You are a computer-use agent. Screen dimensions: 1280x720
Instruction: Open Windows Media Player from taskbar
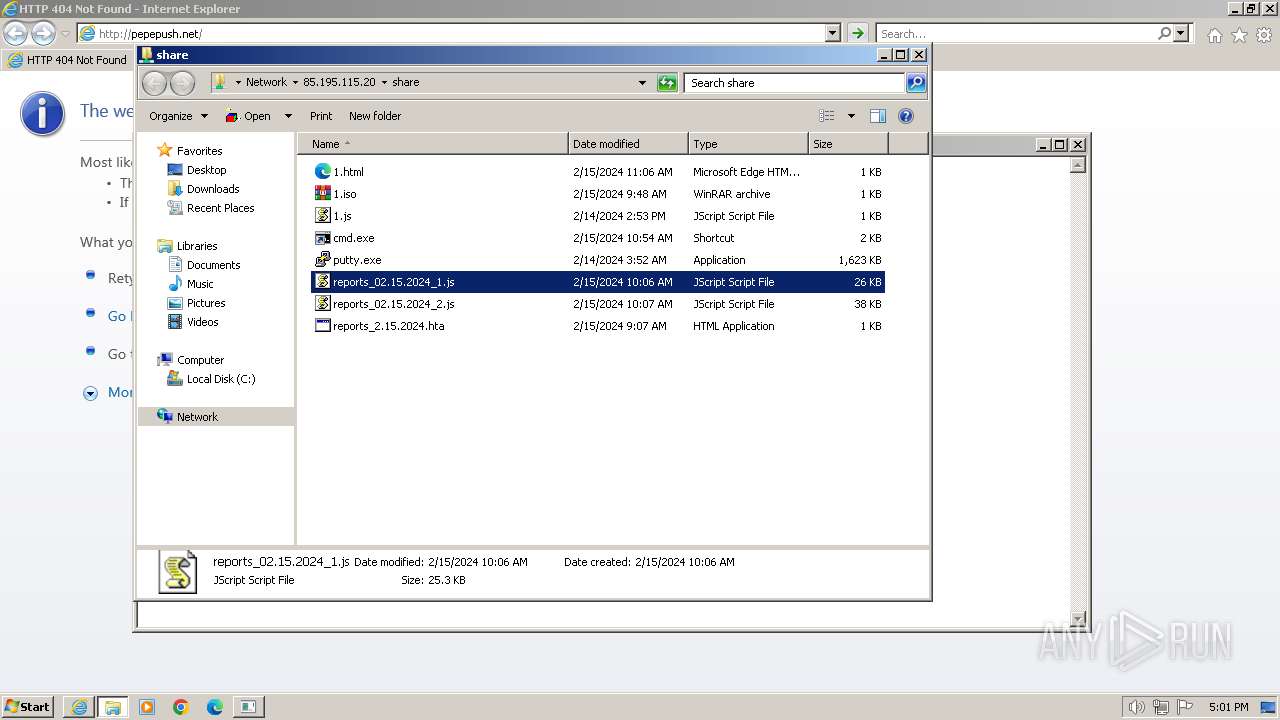pyautogui.click(x=147, y=707)
